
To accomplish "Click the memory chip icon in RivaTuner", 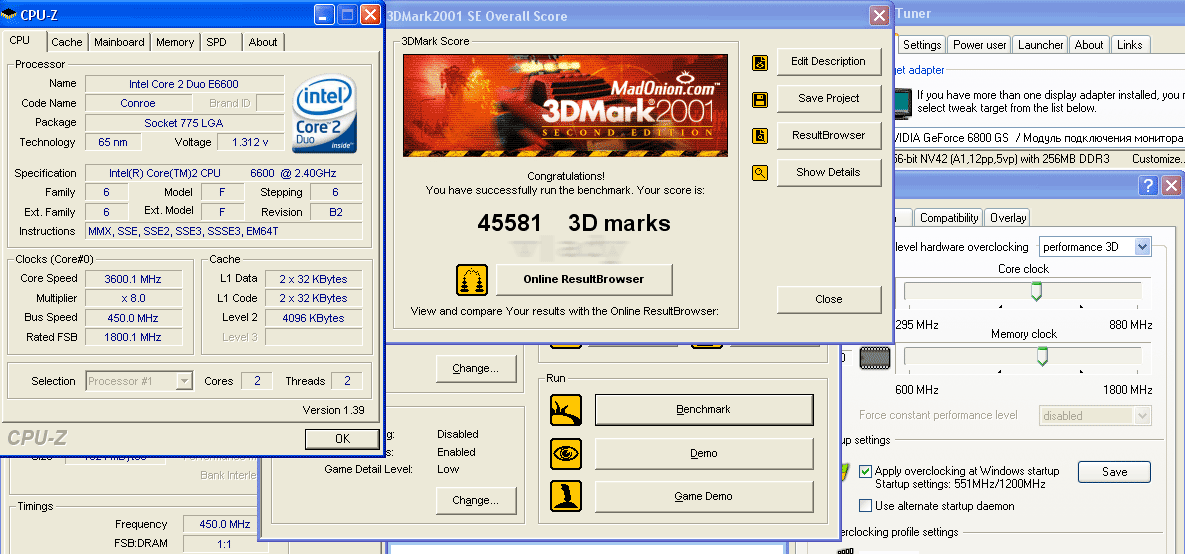I will coord(875,357).
